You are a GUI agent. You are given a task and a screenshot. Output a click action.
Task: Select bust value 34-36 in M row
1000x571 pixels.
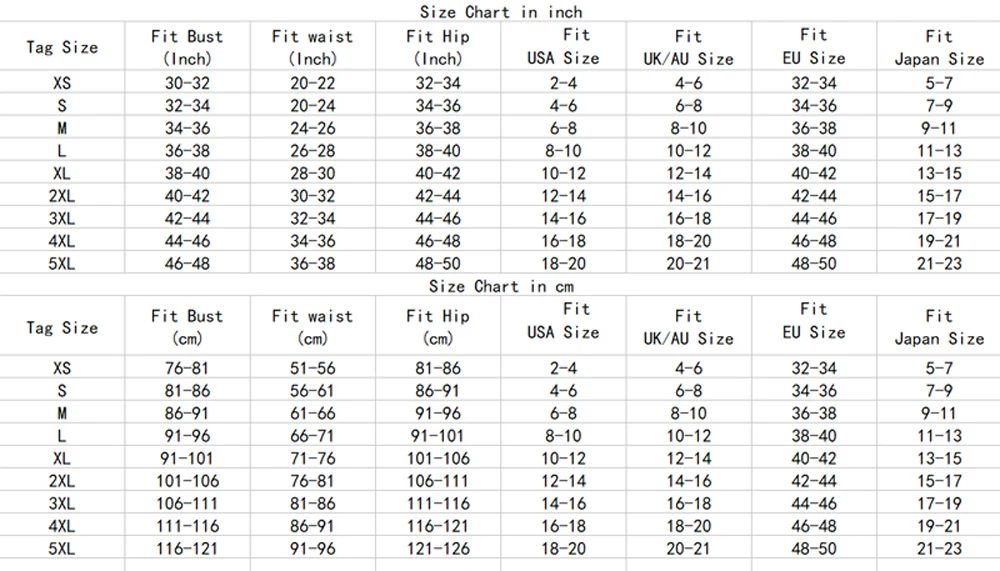187,128
